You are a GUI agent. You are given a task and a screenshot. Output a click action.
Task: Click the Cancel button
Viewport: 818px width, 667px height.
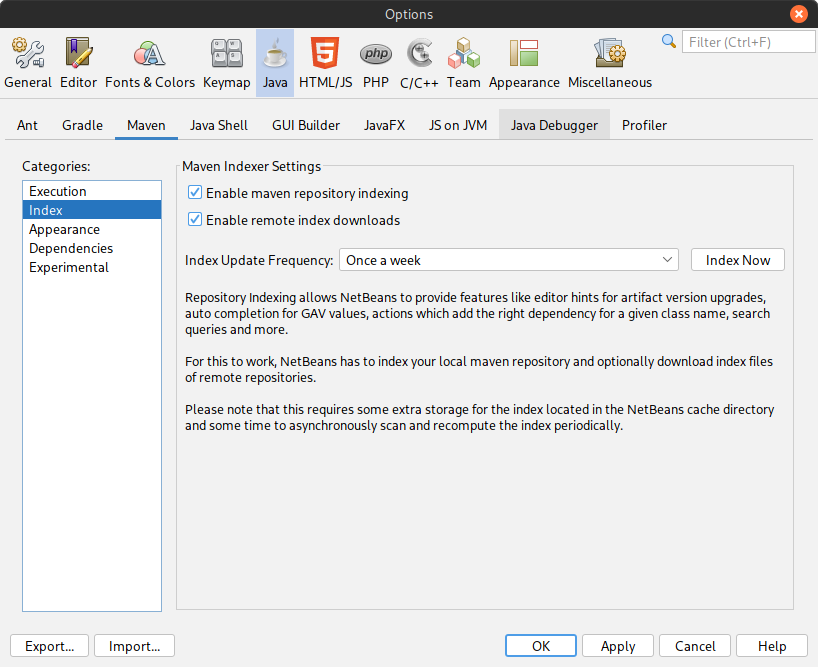click(x=695, y=646)
